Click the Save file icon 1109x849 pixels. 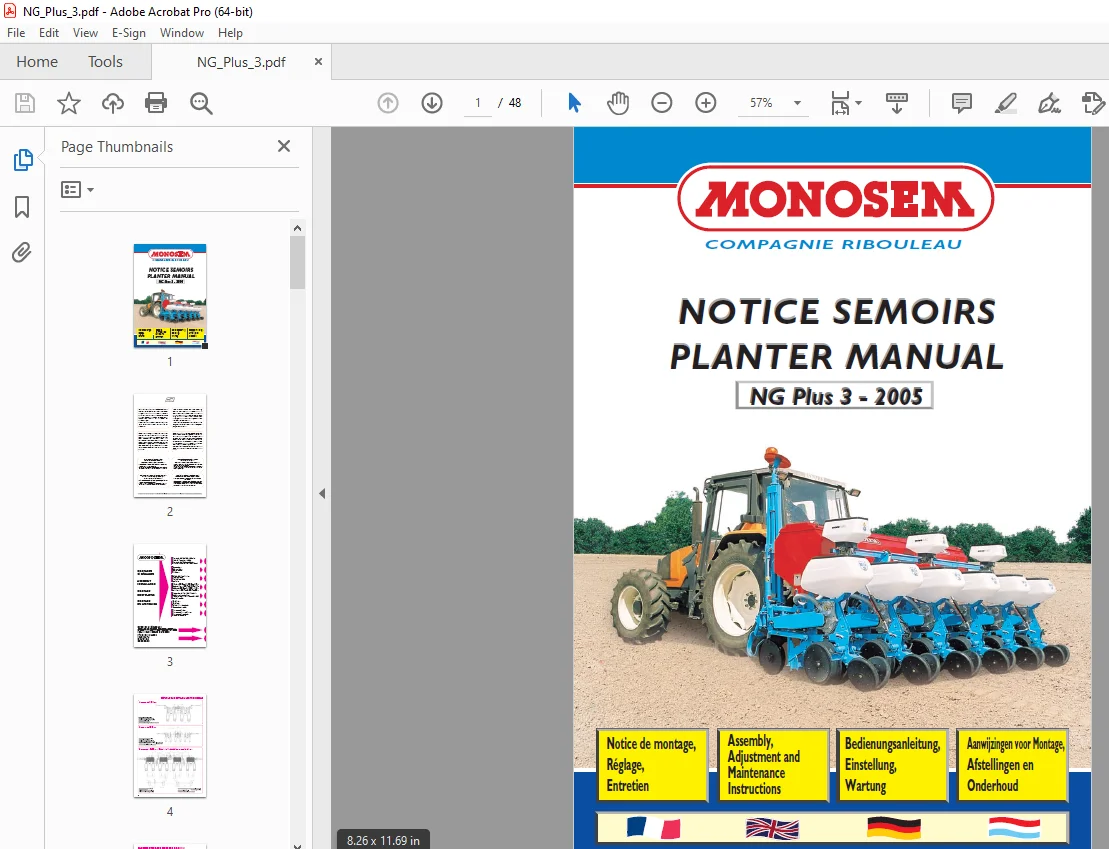coord(25,103)
